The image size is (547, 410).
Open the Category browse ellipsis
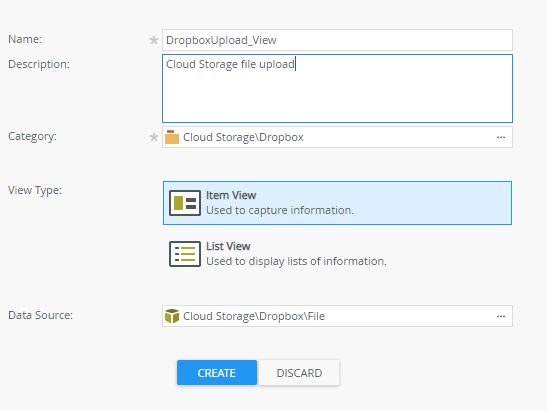coord(501,137)
